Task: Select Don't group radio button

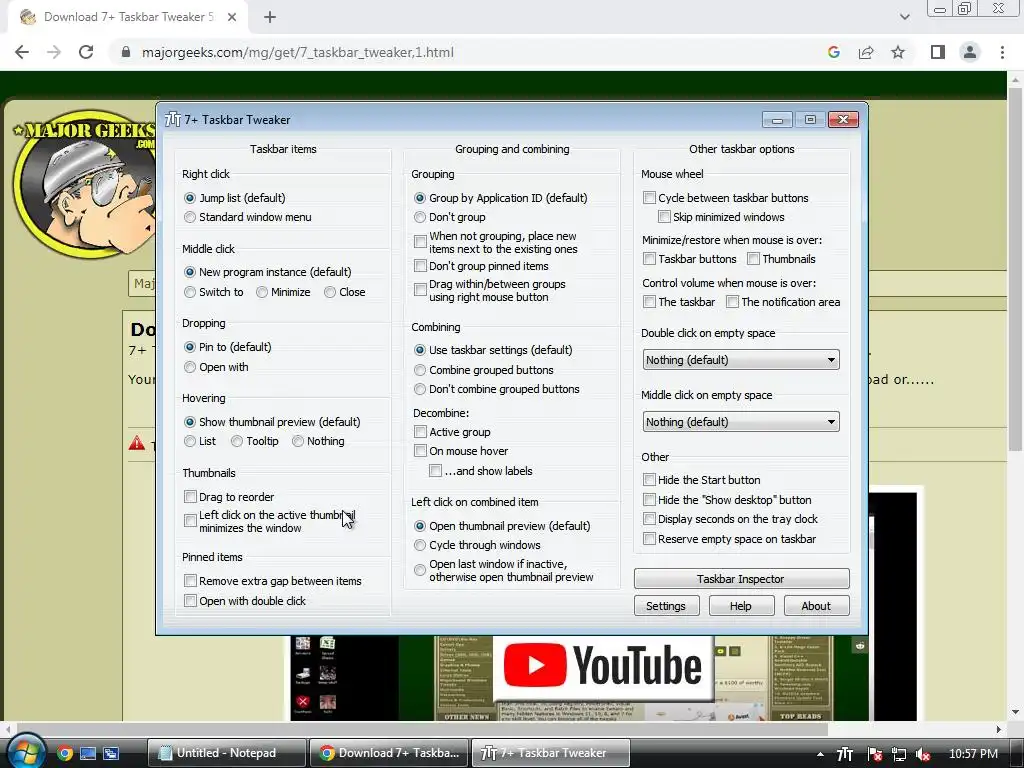Action: [420, 217]
